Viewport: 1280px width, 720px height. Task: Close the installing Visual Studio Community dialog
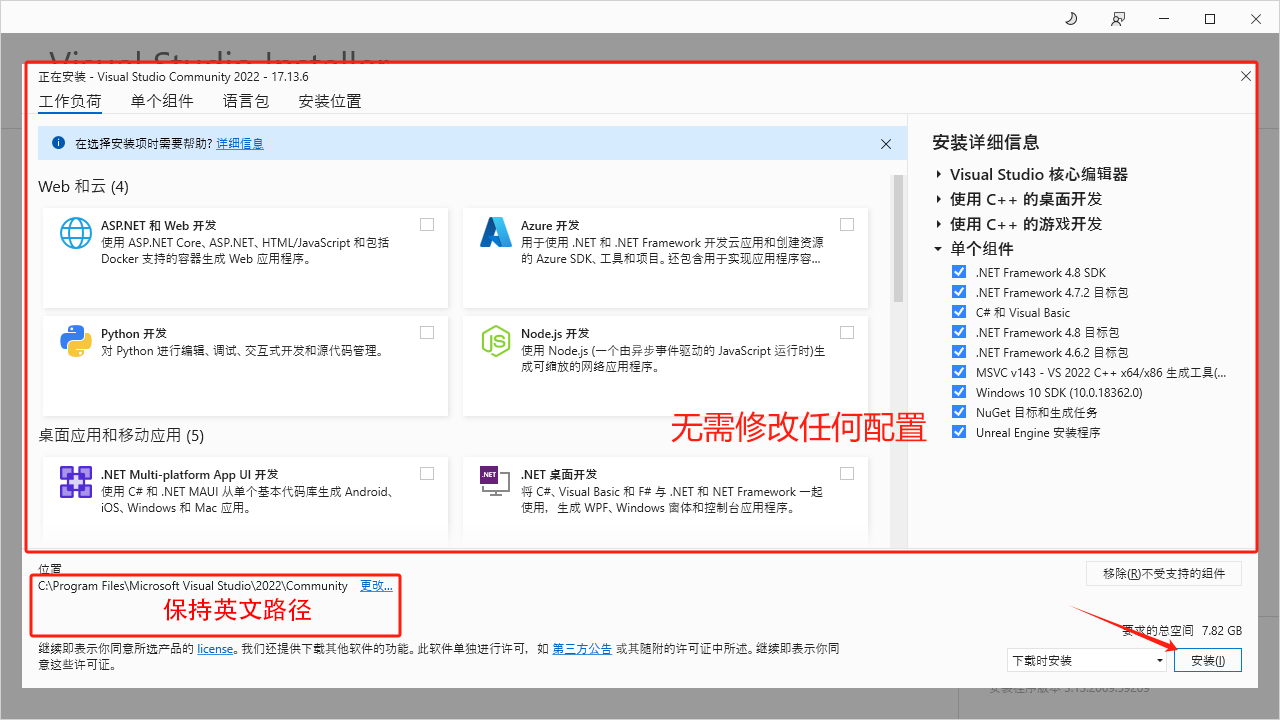point(1246,76)
